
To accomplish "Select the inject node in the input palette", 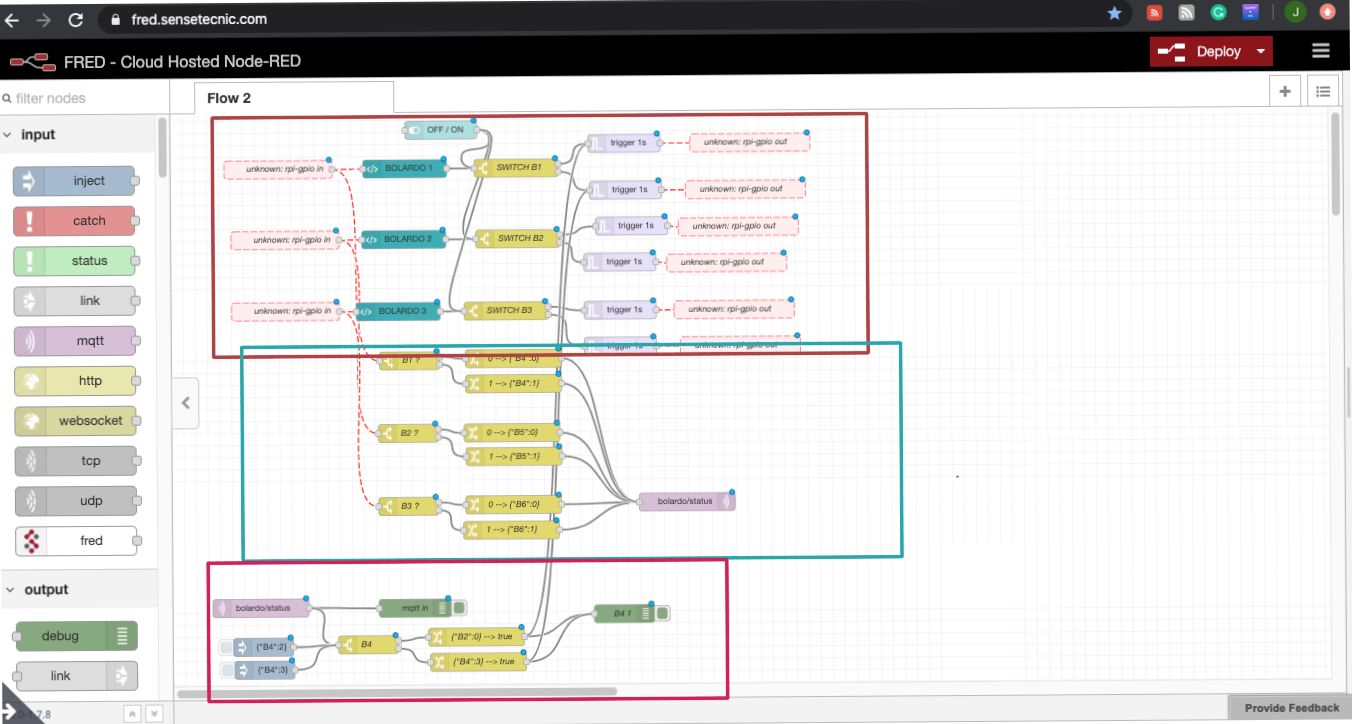I will tap(75, 181).
